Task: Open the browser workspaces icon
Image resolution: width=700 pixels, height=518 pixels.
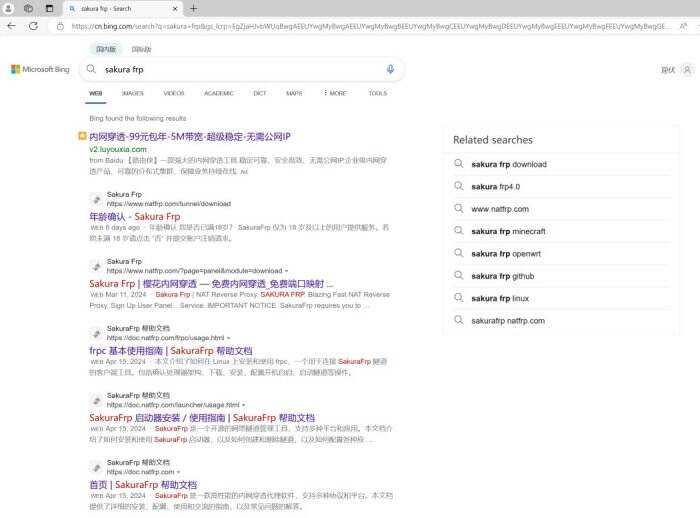Action: 29,8
